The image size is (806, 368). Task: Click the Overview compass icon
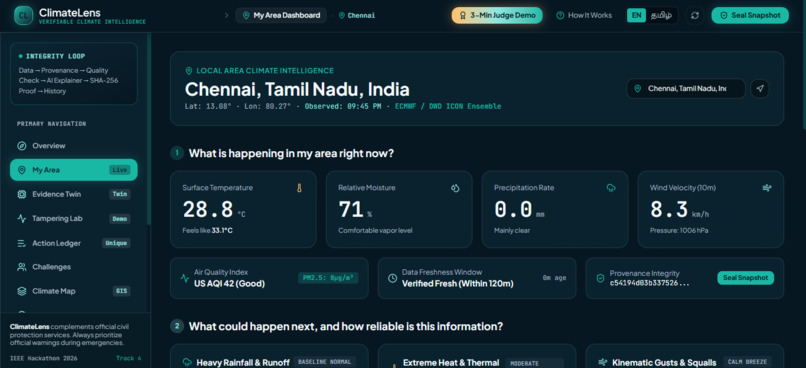pyautogui.click(x=22, y=145)
